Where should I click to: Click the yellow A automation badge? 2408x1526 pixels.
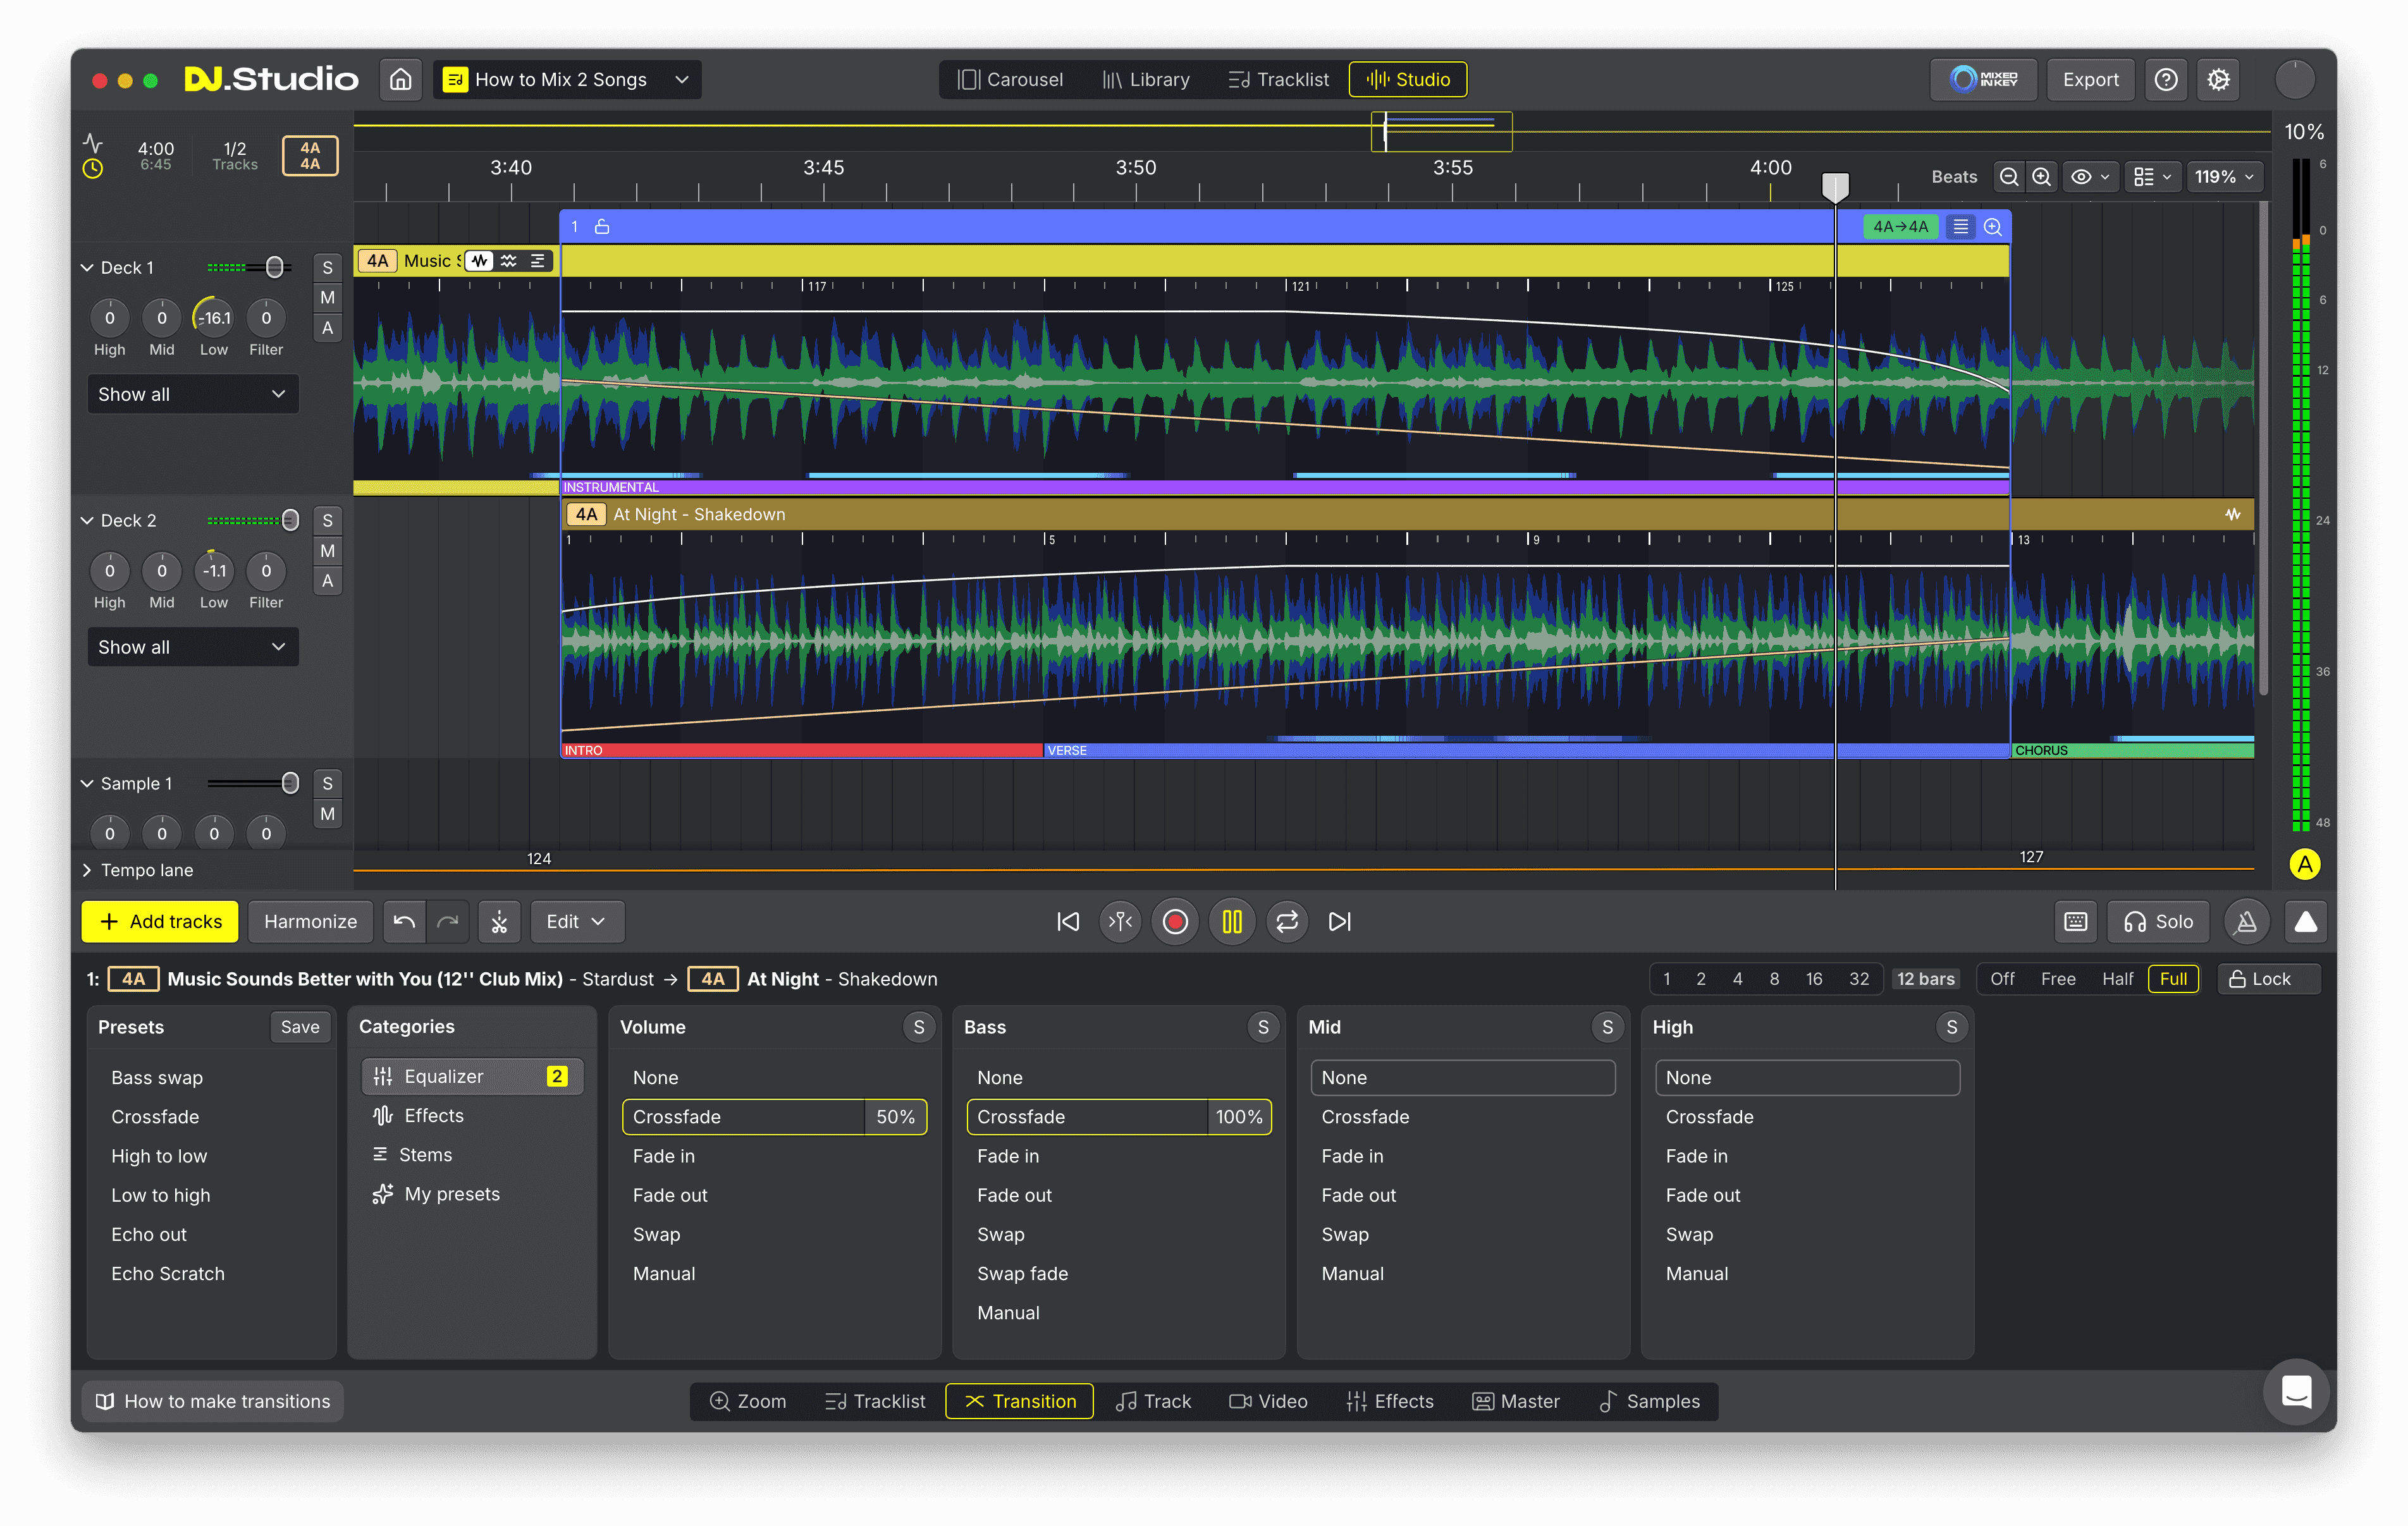click(2304, 864)
